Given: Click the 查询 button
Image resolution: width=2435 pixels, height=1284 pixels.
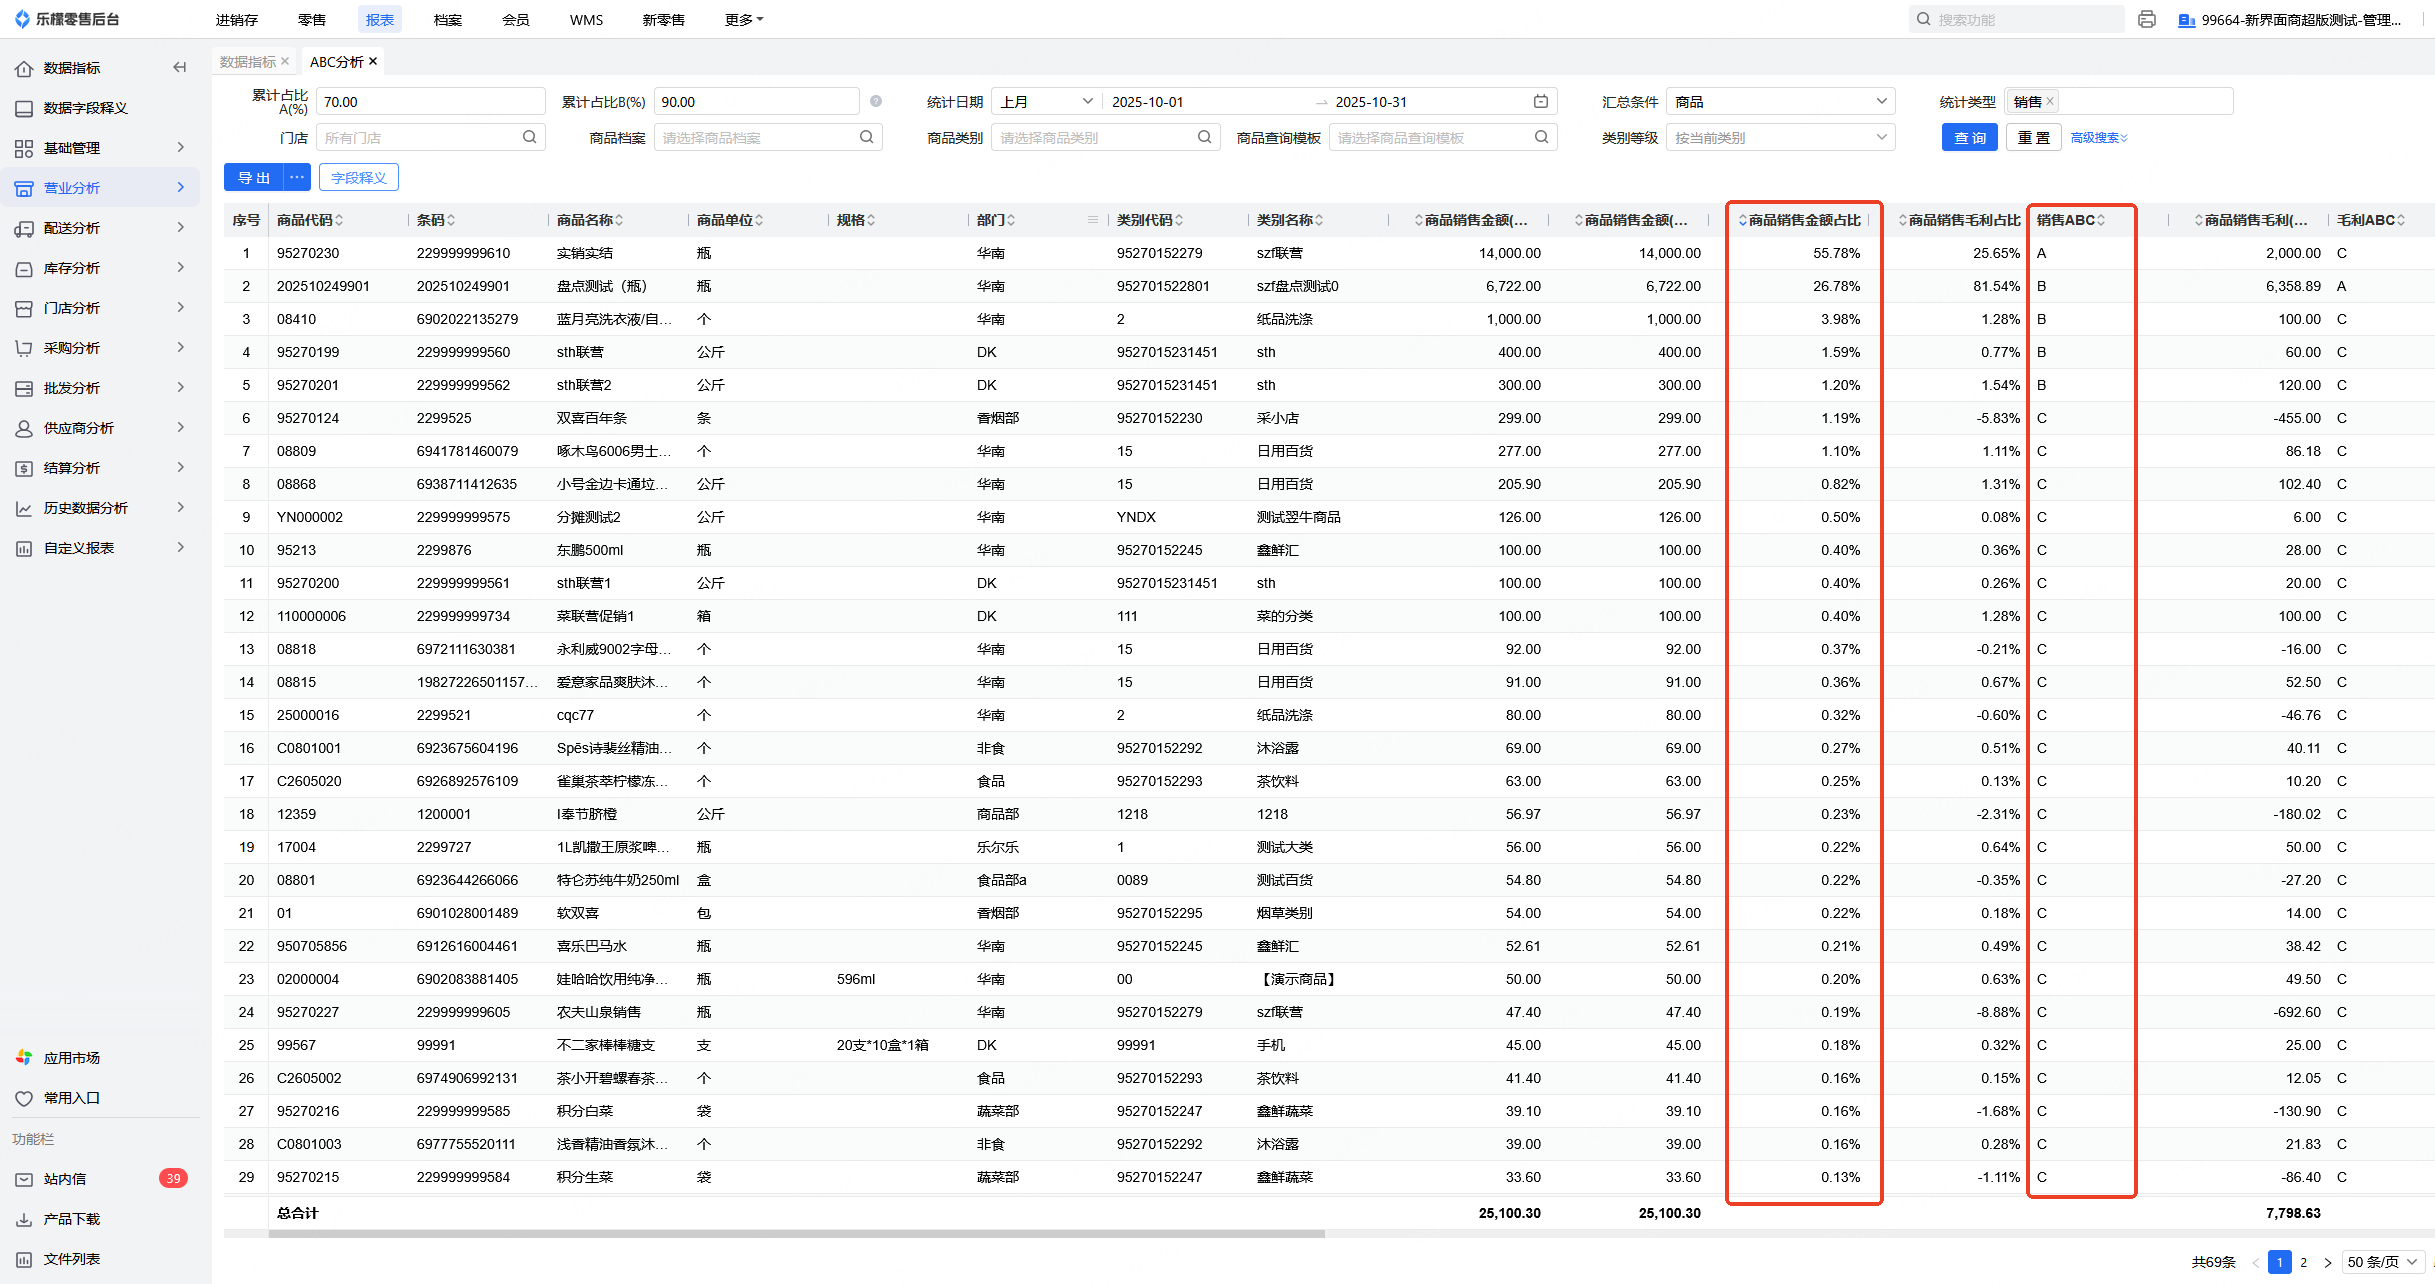Looking at the screenshot, I should tap(1969, 138).
